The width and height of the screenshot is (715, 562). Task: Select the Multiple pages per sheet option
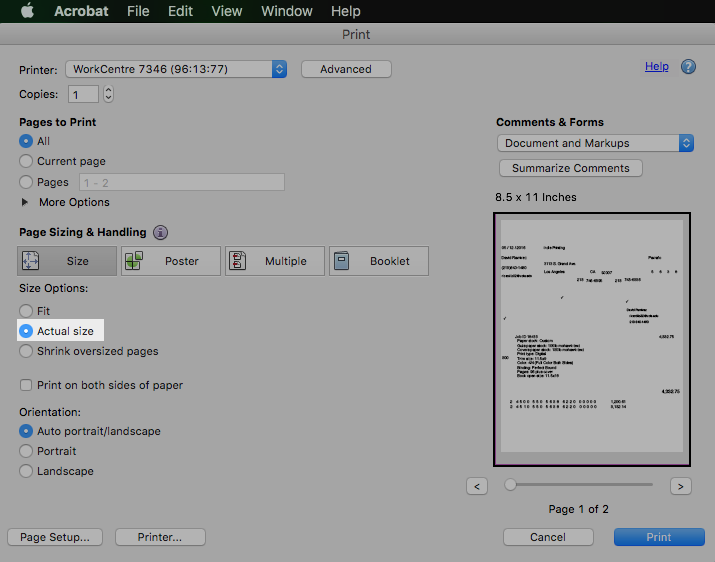(x=275, y=261)
